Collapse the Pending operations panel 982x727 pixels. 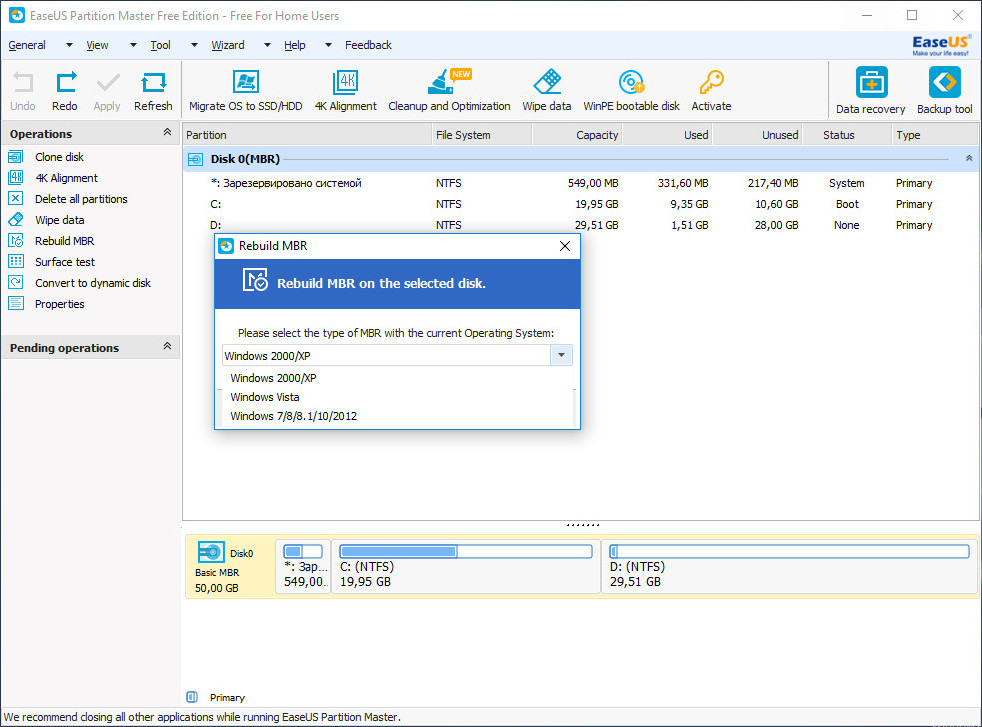[167, 346]
